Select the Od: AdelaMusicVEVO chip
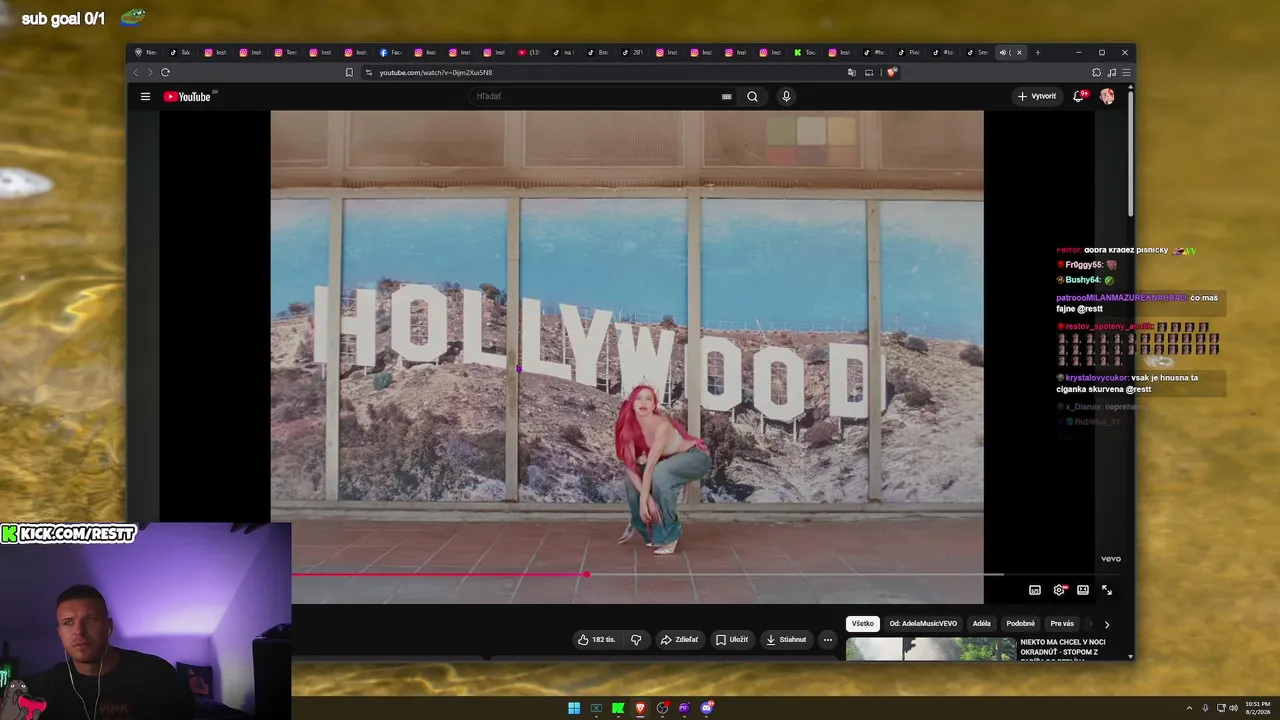This screenshot has height=720, width=1280. click(923, 624)
